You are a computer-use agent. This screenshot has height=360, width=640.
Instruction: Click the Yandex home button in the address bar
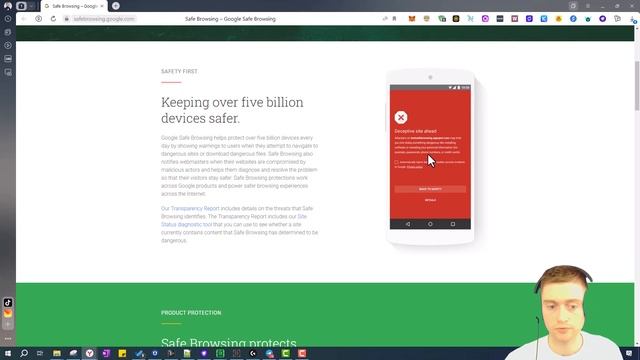[38, 19]
